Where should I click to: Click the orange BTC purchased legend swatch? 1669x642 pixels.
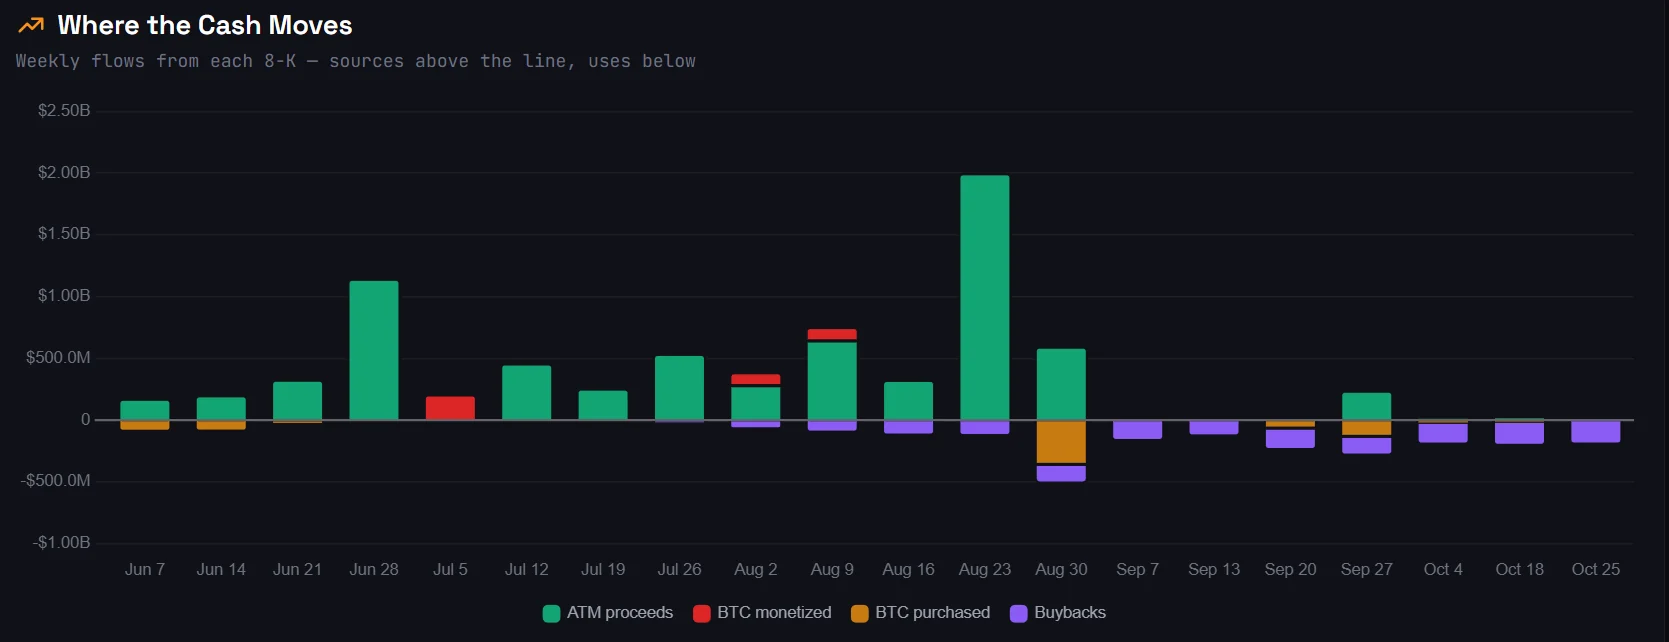(860, 614)
